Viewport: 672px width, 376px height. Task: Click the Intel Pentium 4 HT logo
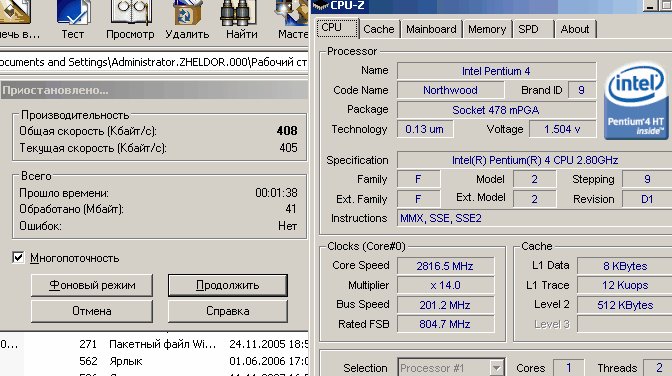coord(636,102)
